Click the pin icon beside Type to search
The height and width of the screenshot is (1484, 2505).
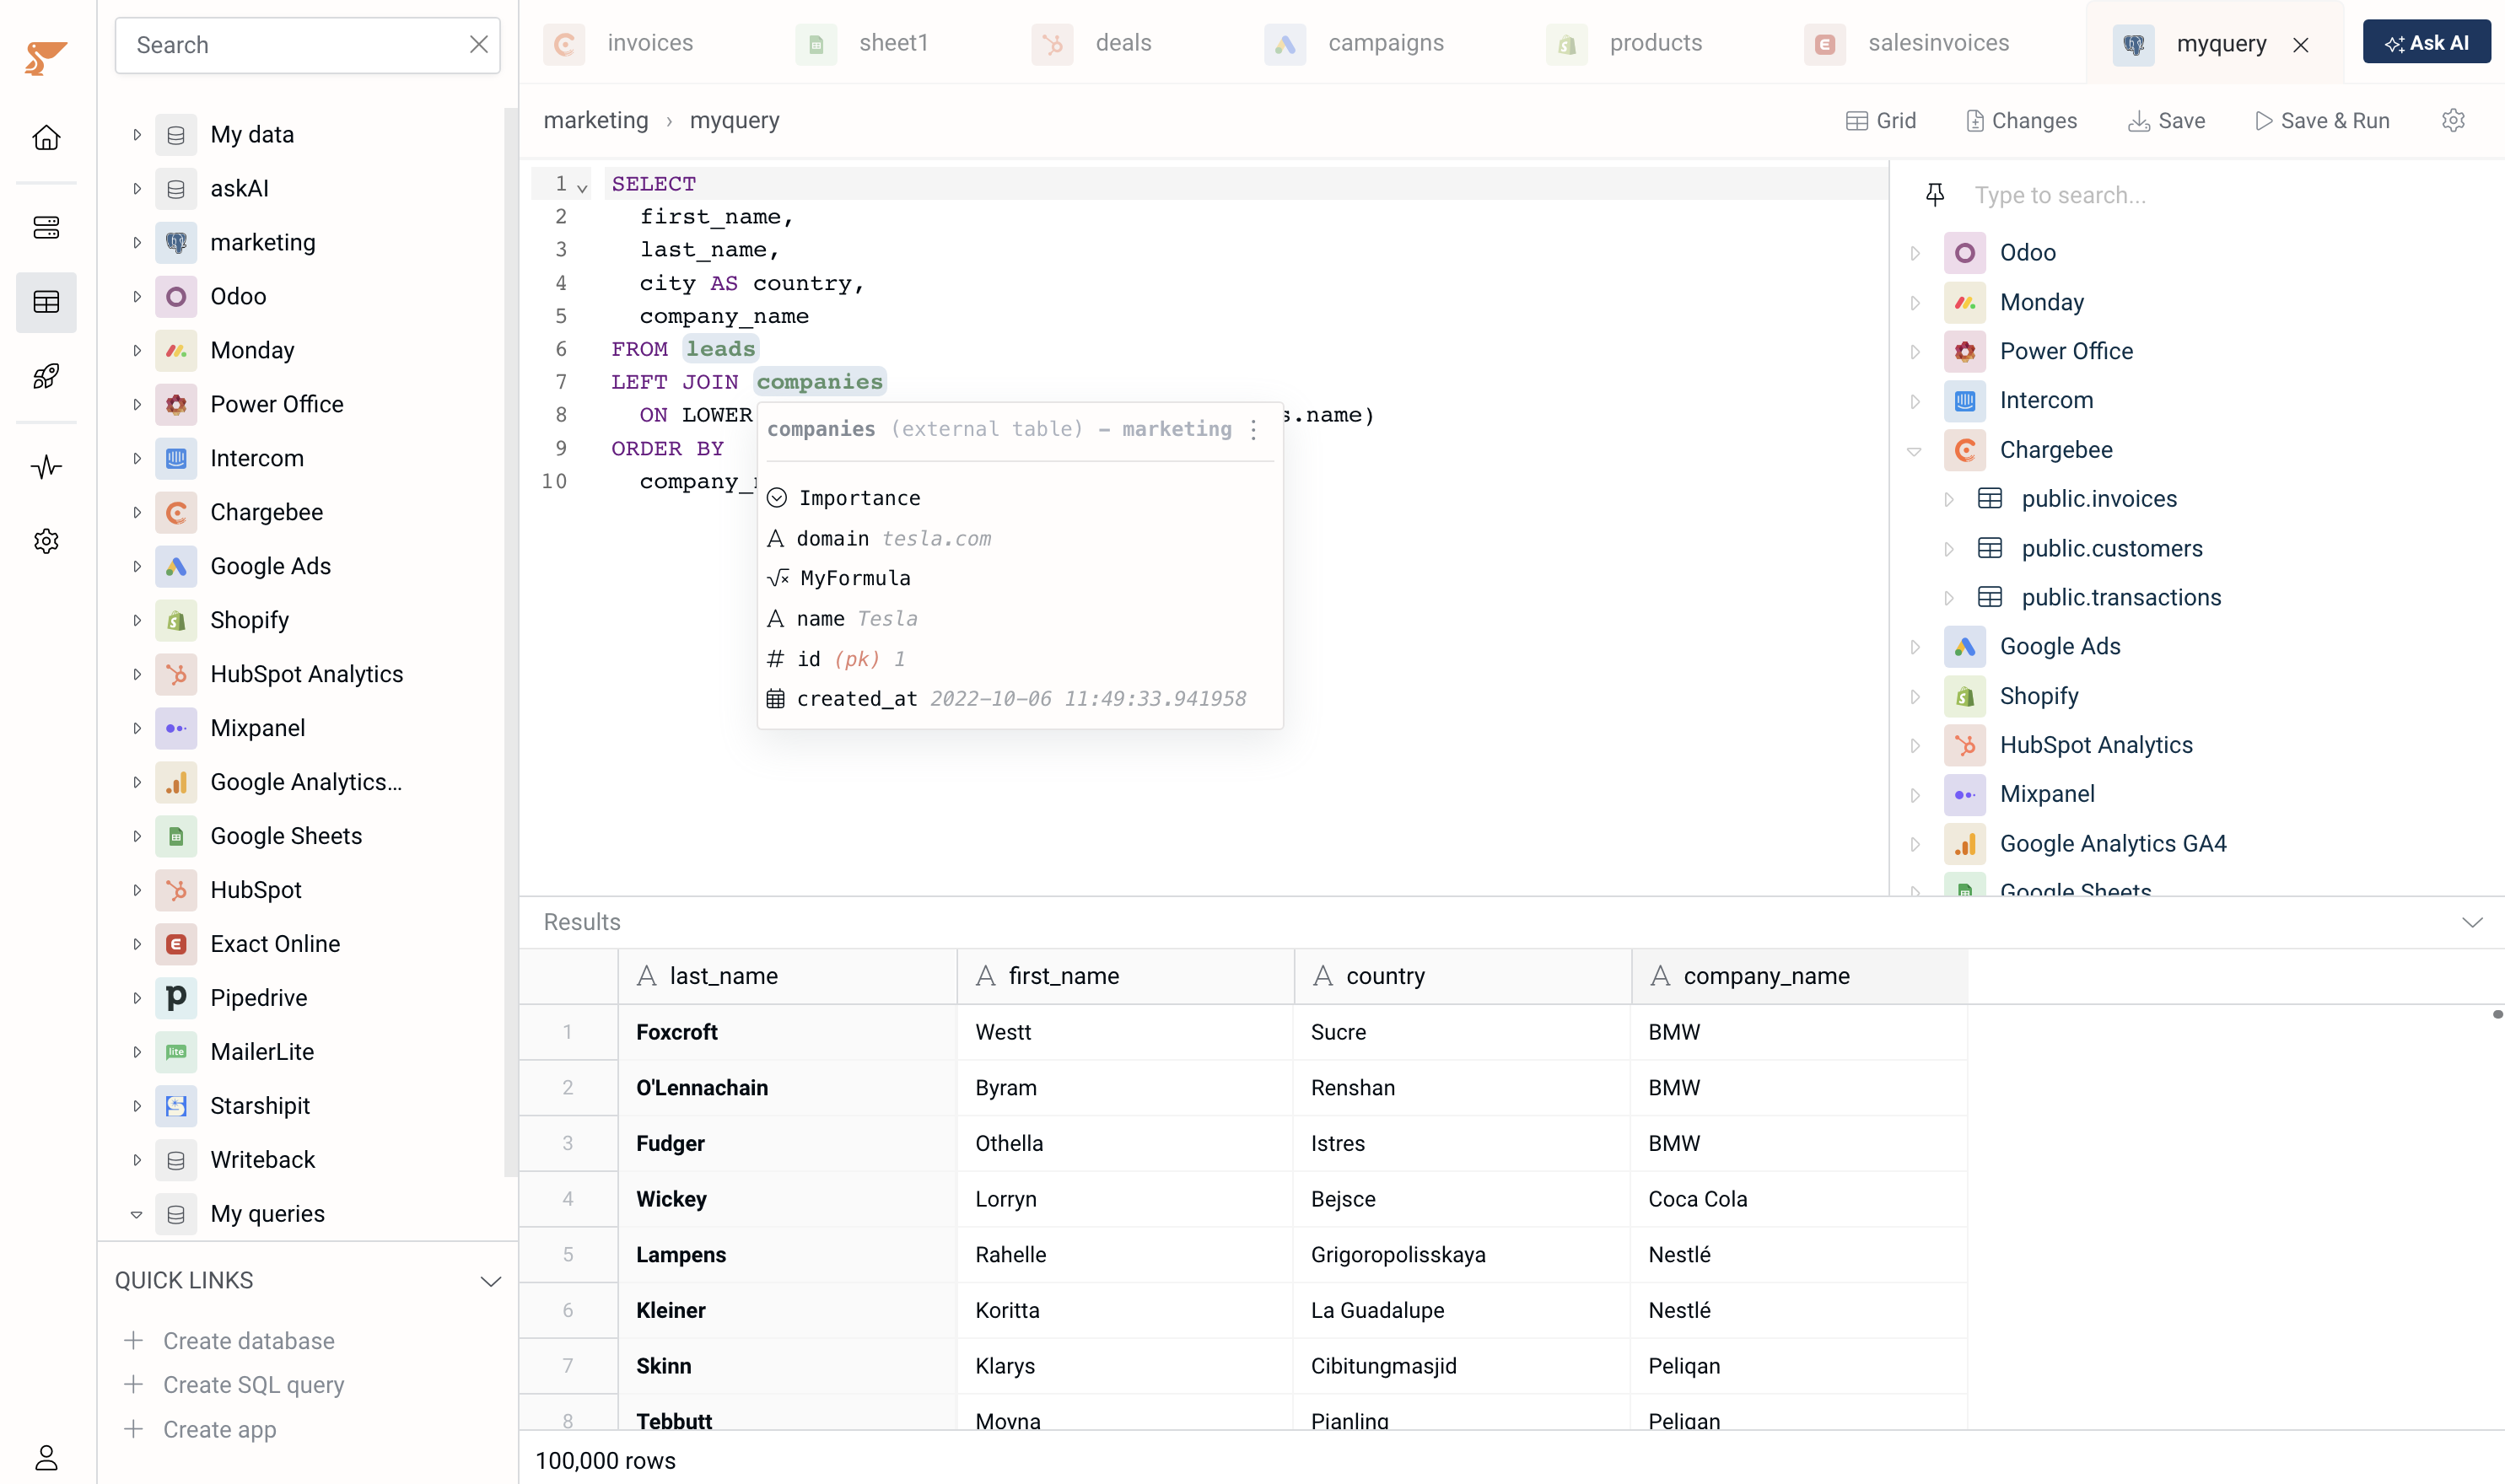pos(1935,195)
